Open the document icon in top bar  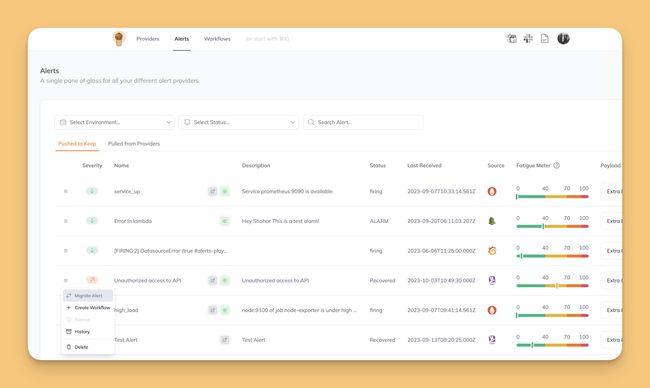(544, 39)
